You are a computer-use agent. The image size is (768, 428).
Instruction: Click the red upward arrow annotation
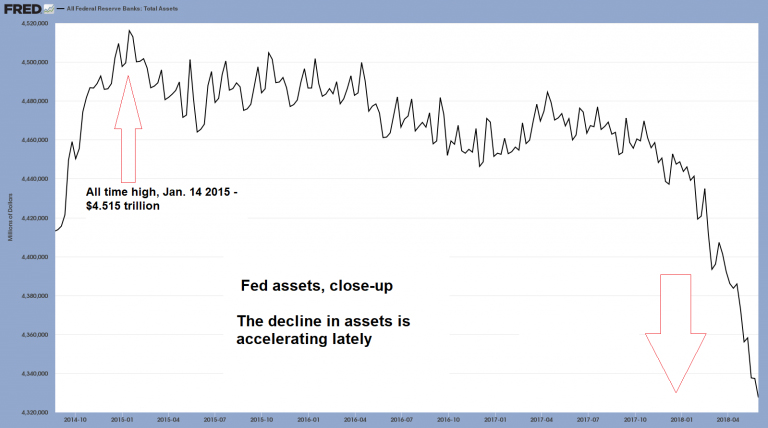pos(128,128)
